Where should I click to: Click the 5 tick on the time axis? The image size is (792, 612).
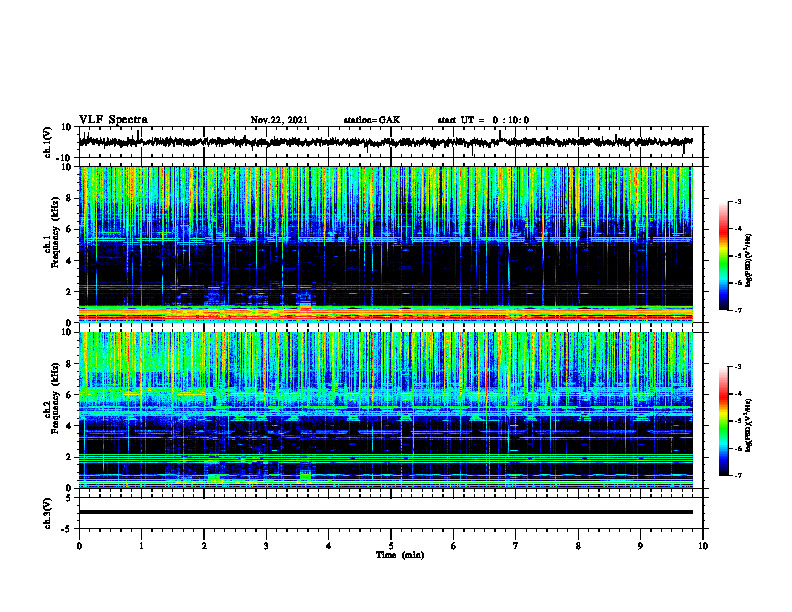391,546
